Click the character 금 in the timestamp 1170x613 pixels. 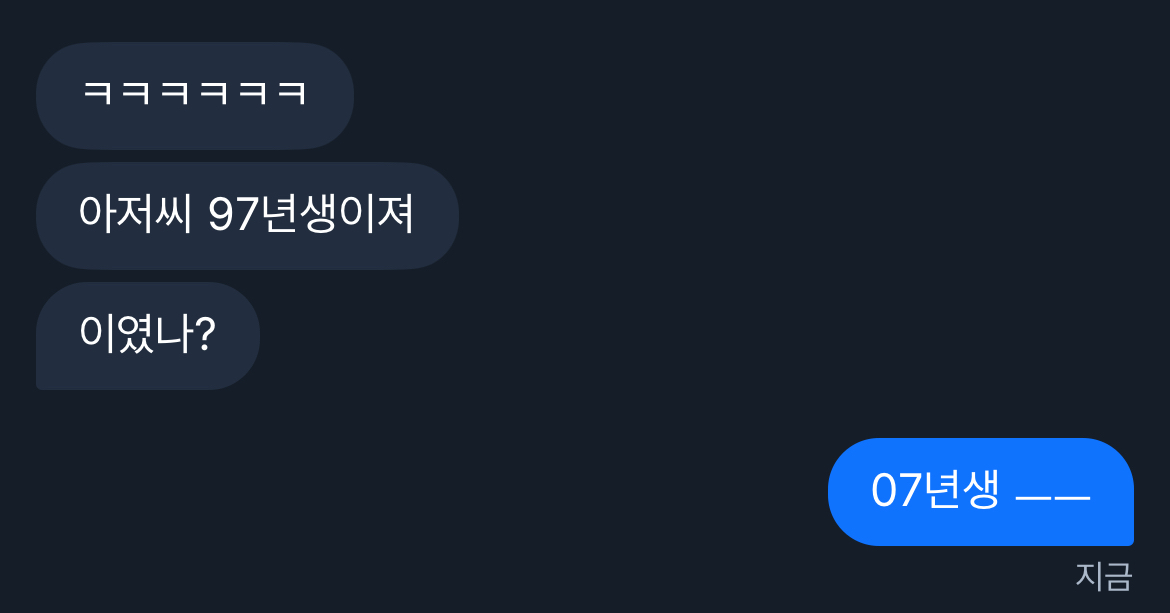coord(1118,576)
